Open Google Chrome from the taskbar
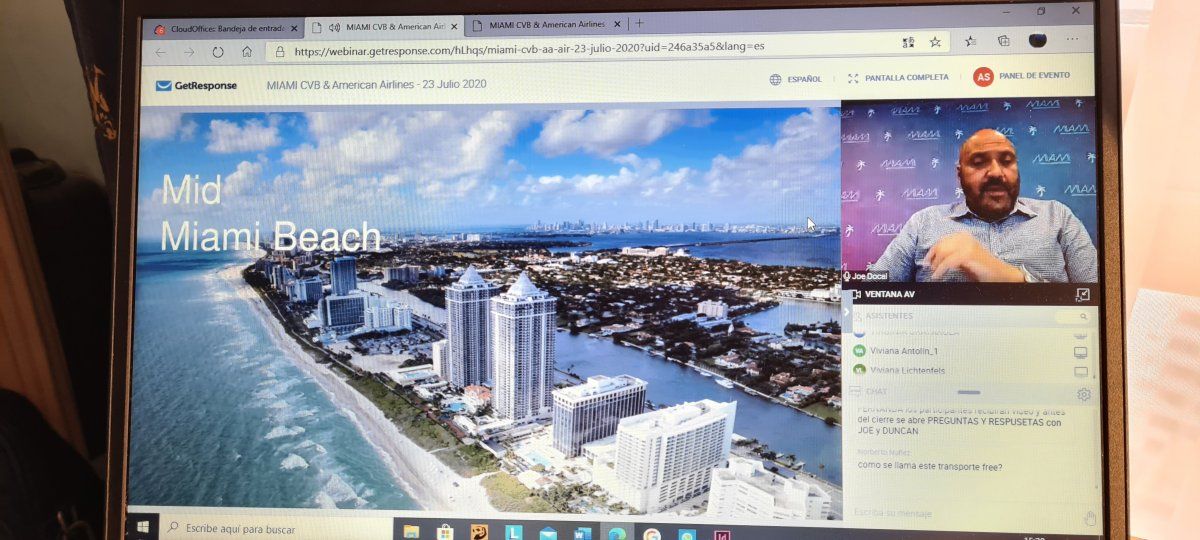This screenshot has width=1200, height=540. click(651, 534)
